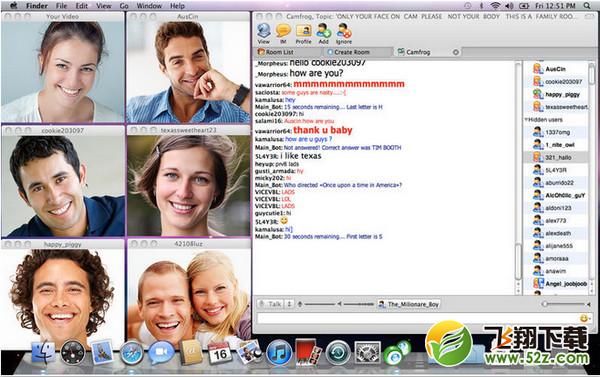
Task: Click the Talk button
Action: point(271,304)
